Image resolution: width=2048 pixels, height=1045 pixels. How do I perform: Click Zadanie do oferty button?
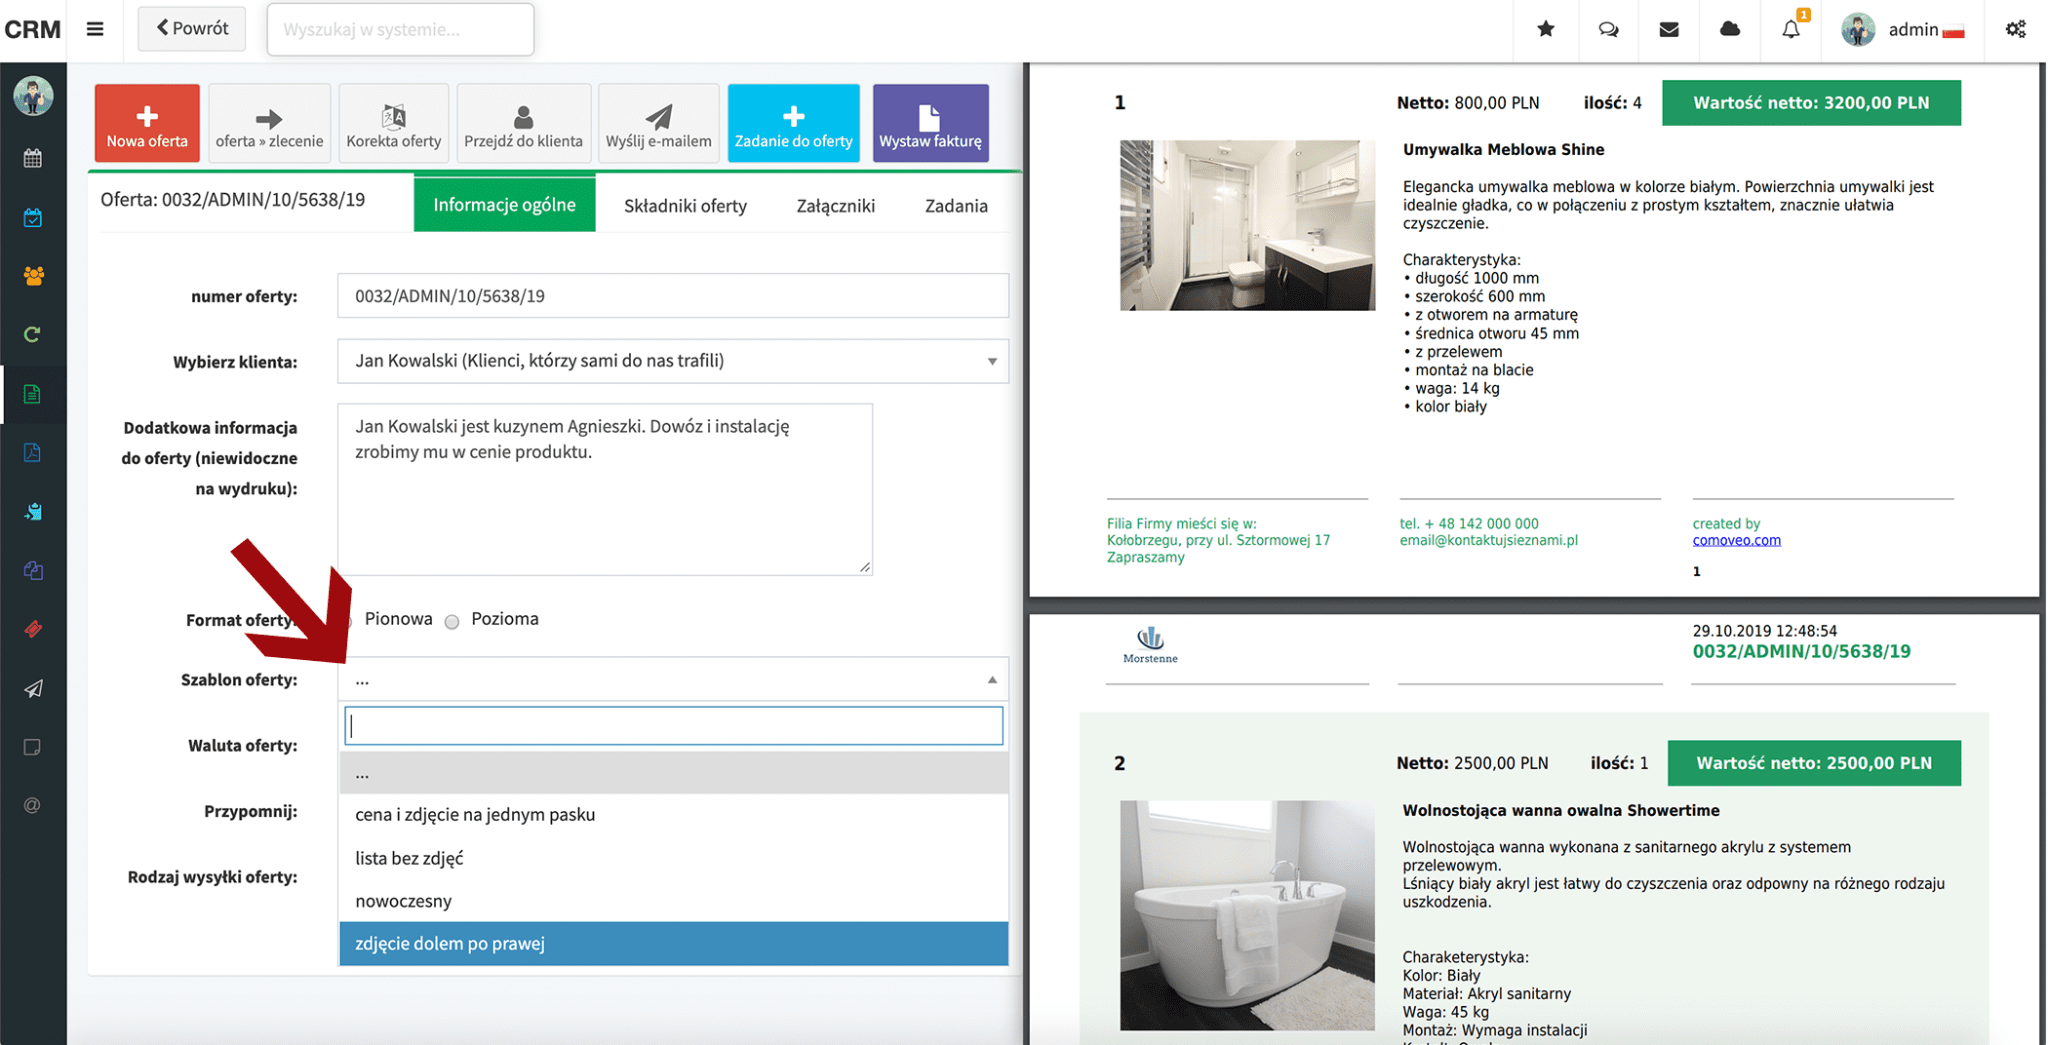793,123
